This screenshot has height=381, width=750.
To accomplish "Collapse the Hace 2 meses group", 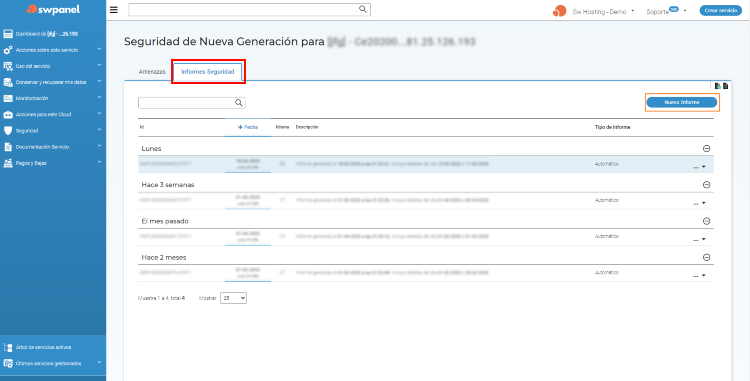I will coord(706,257).
